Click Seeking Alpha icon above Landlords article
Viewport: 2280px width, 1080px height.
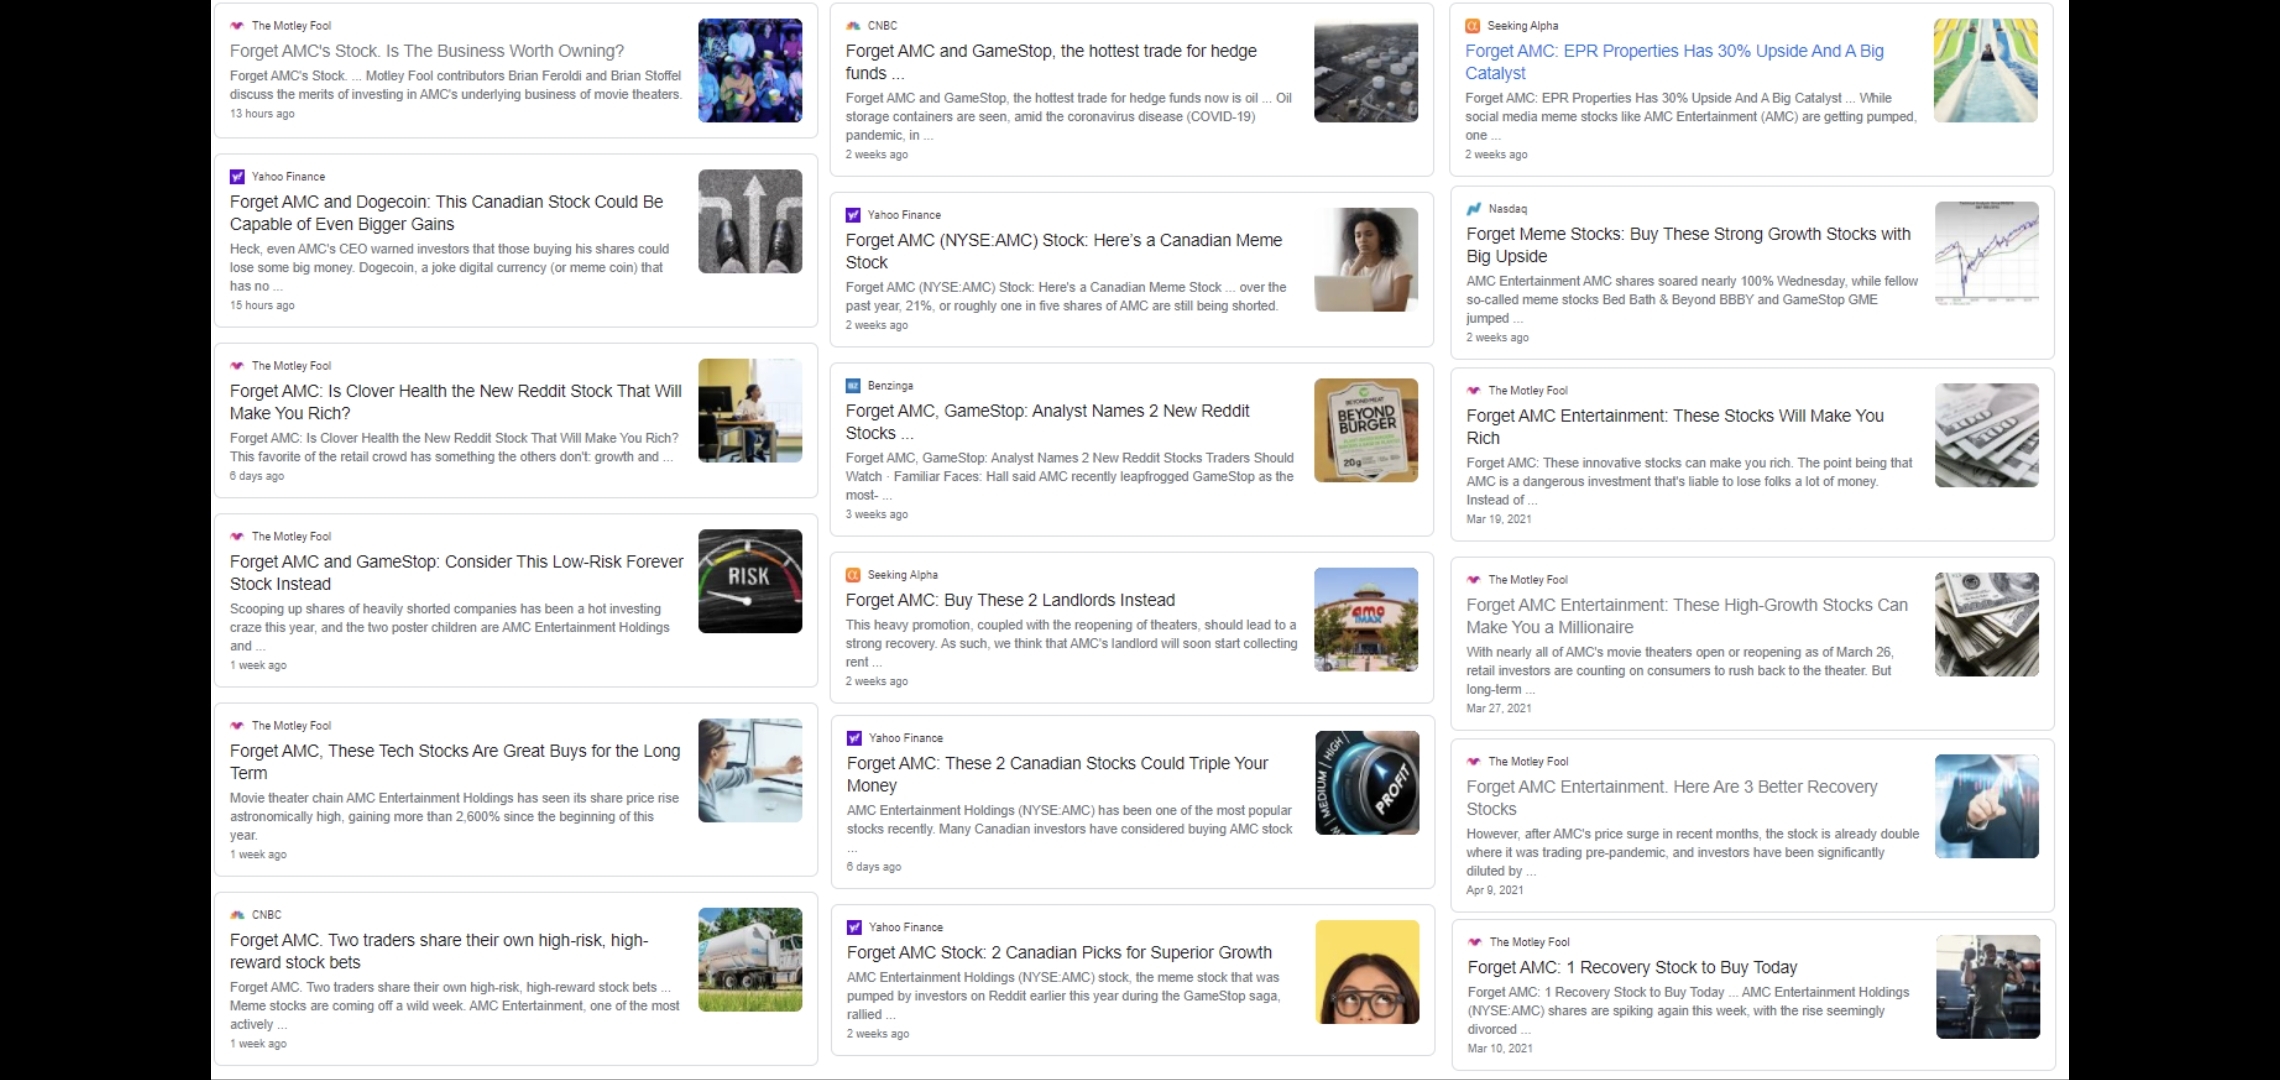853,575
